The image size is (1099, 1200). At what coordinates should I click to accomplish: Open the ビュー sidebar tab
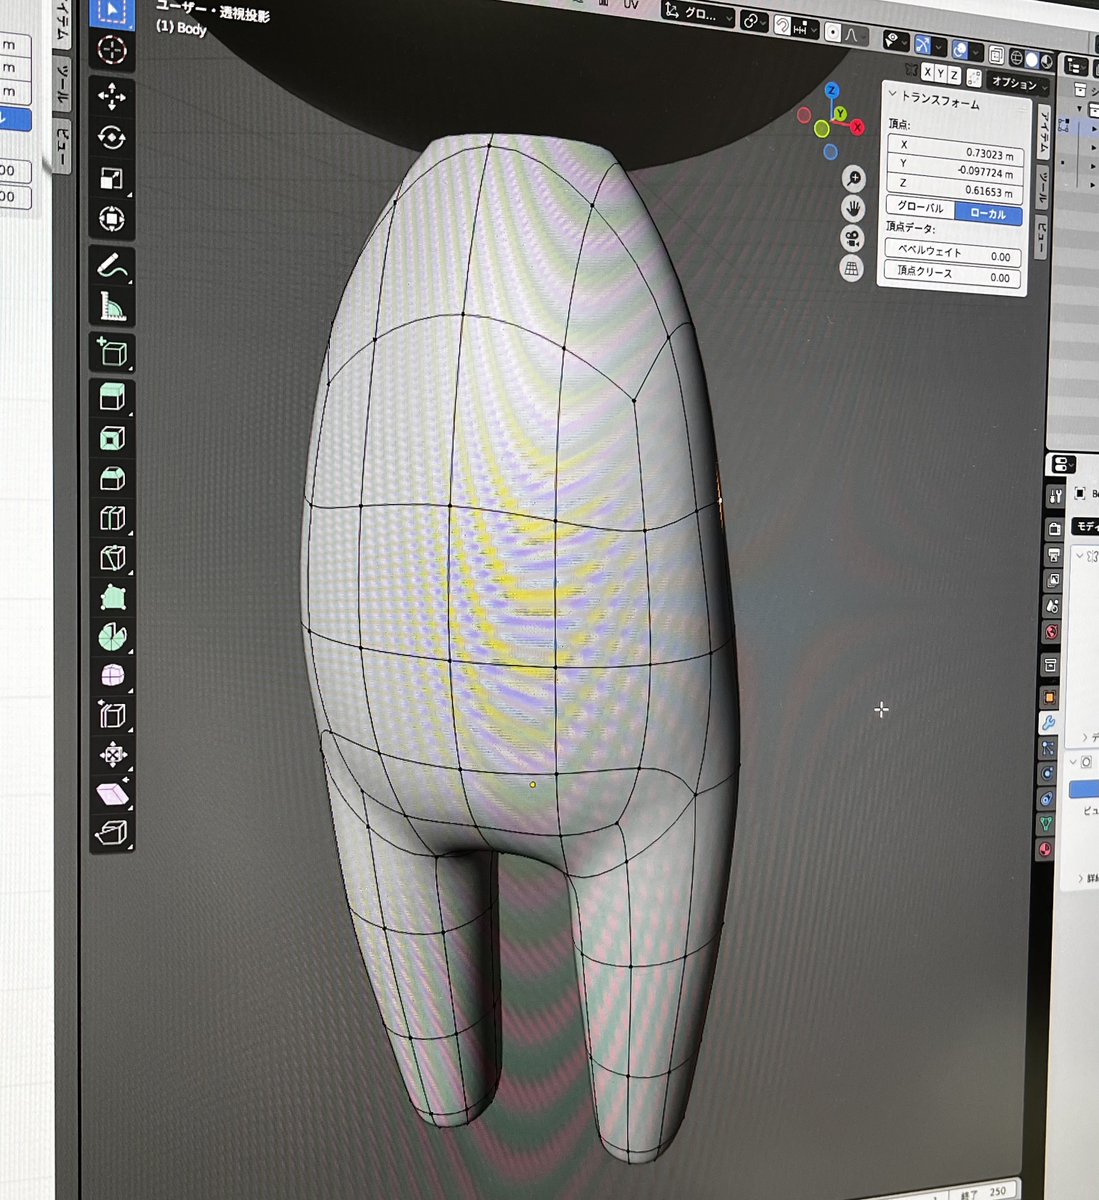pyautogui.click(x=1045, y=235)
